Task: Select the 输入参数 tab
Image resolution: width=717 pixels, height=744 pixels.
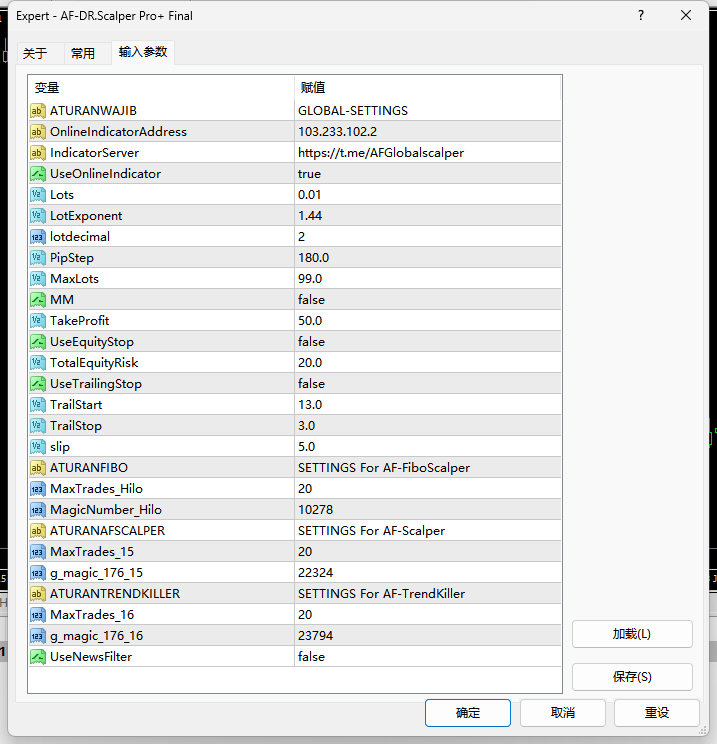Action: click(143, 52)
